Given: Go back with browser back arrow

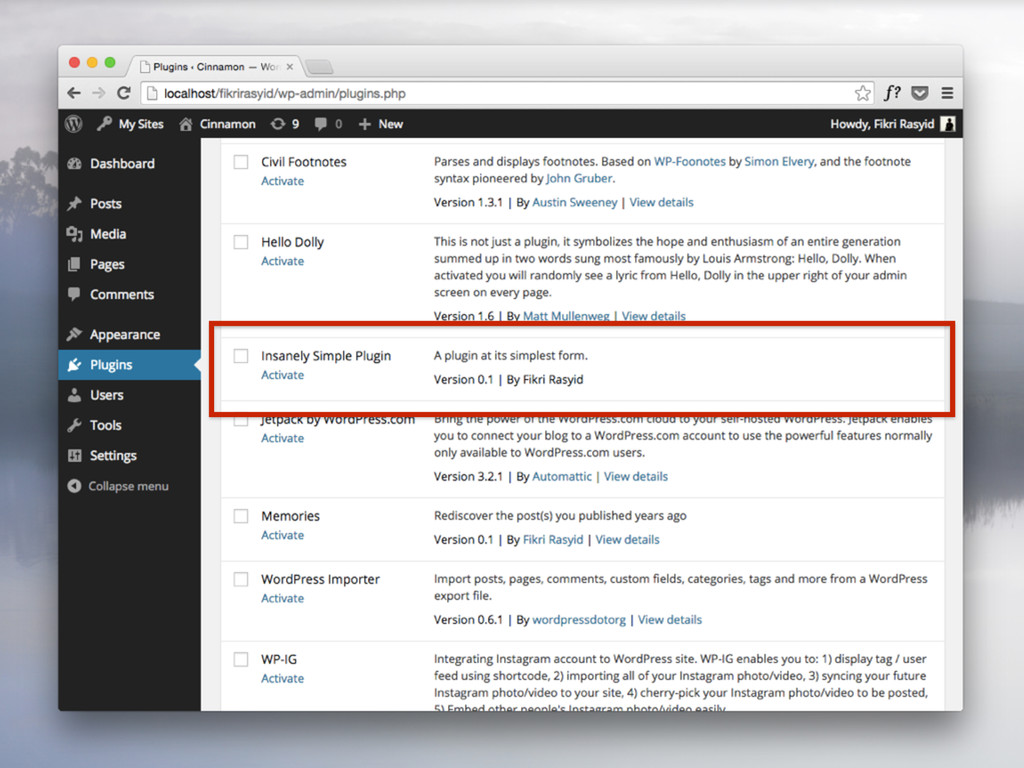Looking at the screenshot, I should (x=74, y=93).
